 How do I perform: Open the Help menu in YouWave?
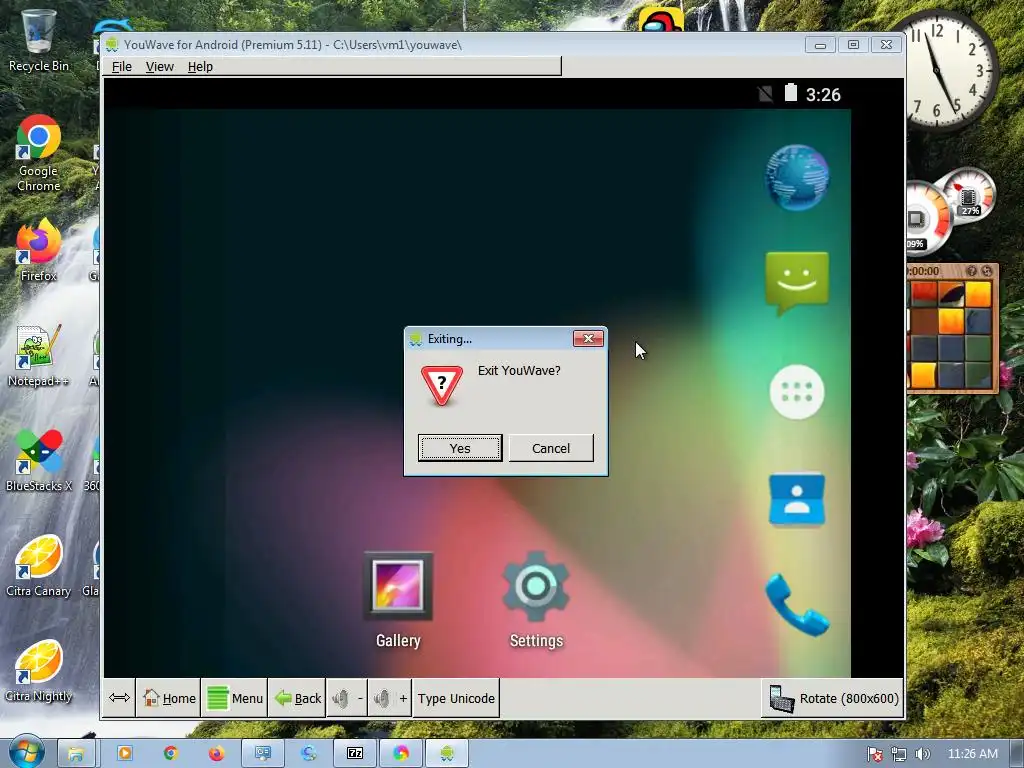click(200, 67)
